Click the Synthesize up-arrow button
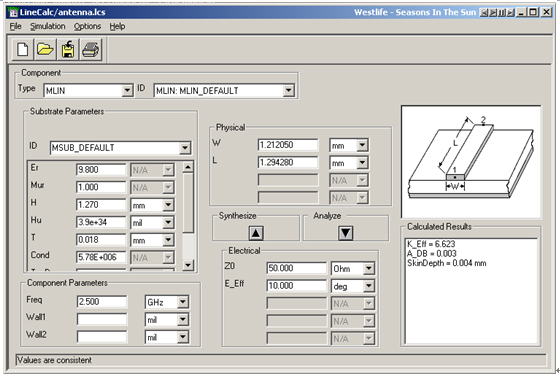The image size is (560, 377). pyautogui.click(x=256, y=233)
